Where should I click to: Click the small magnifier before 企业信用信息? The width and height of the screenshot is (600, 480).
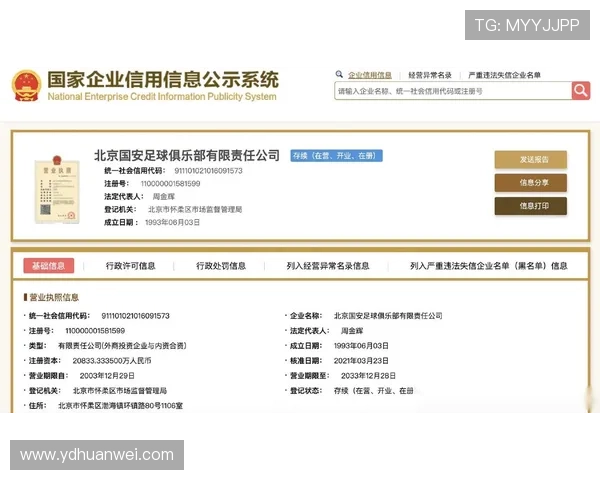[339, 74]
